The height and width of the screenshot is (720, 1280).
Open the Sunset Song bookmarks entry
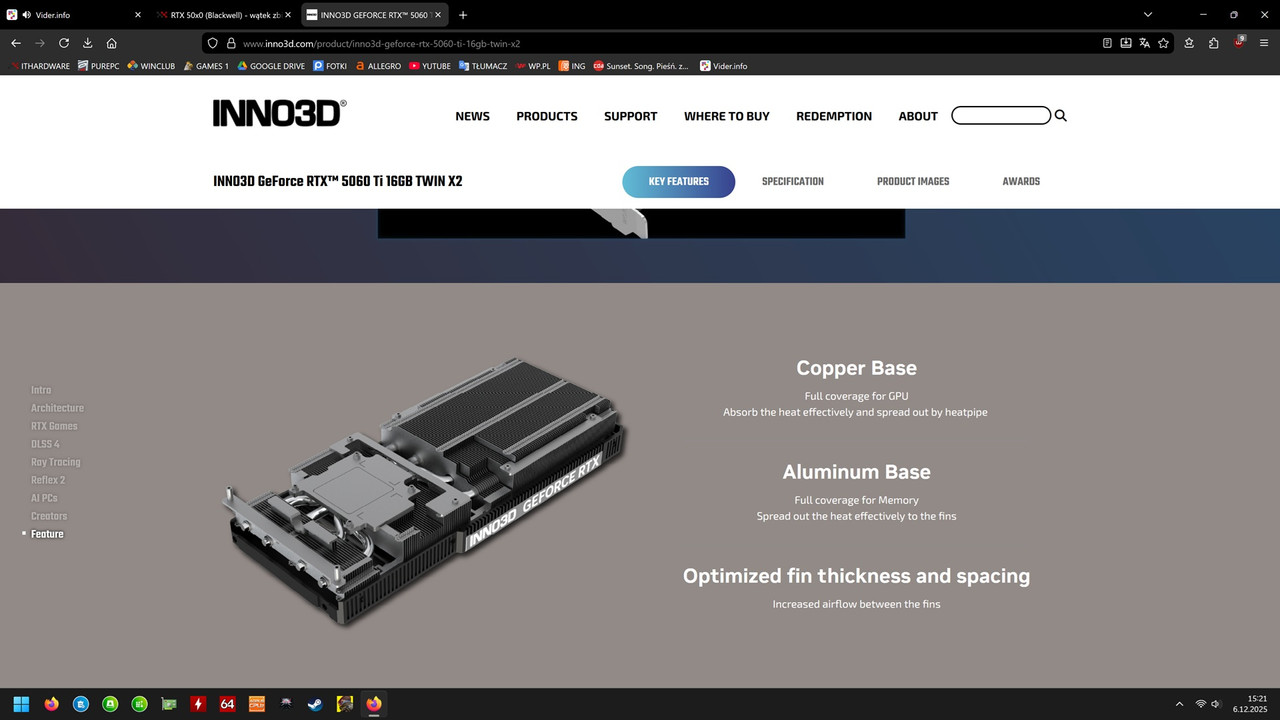click(641, 66)
